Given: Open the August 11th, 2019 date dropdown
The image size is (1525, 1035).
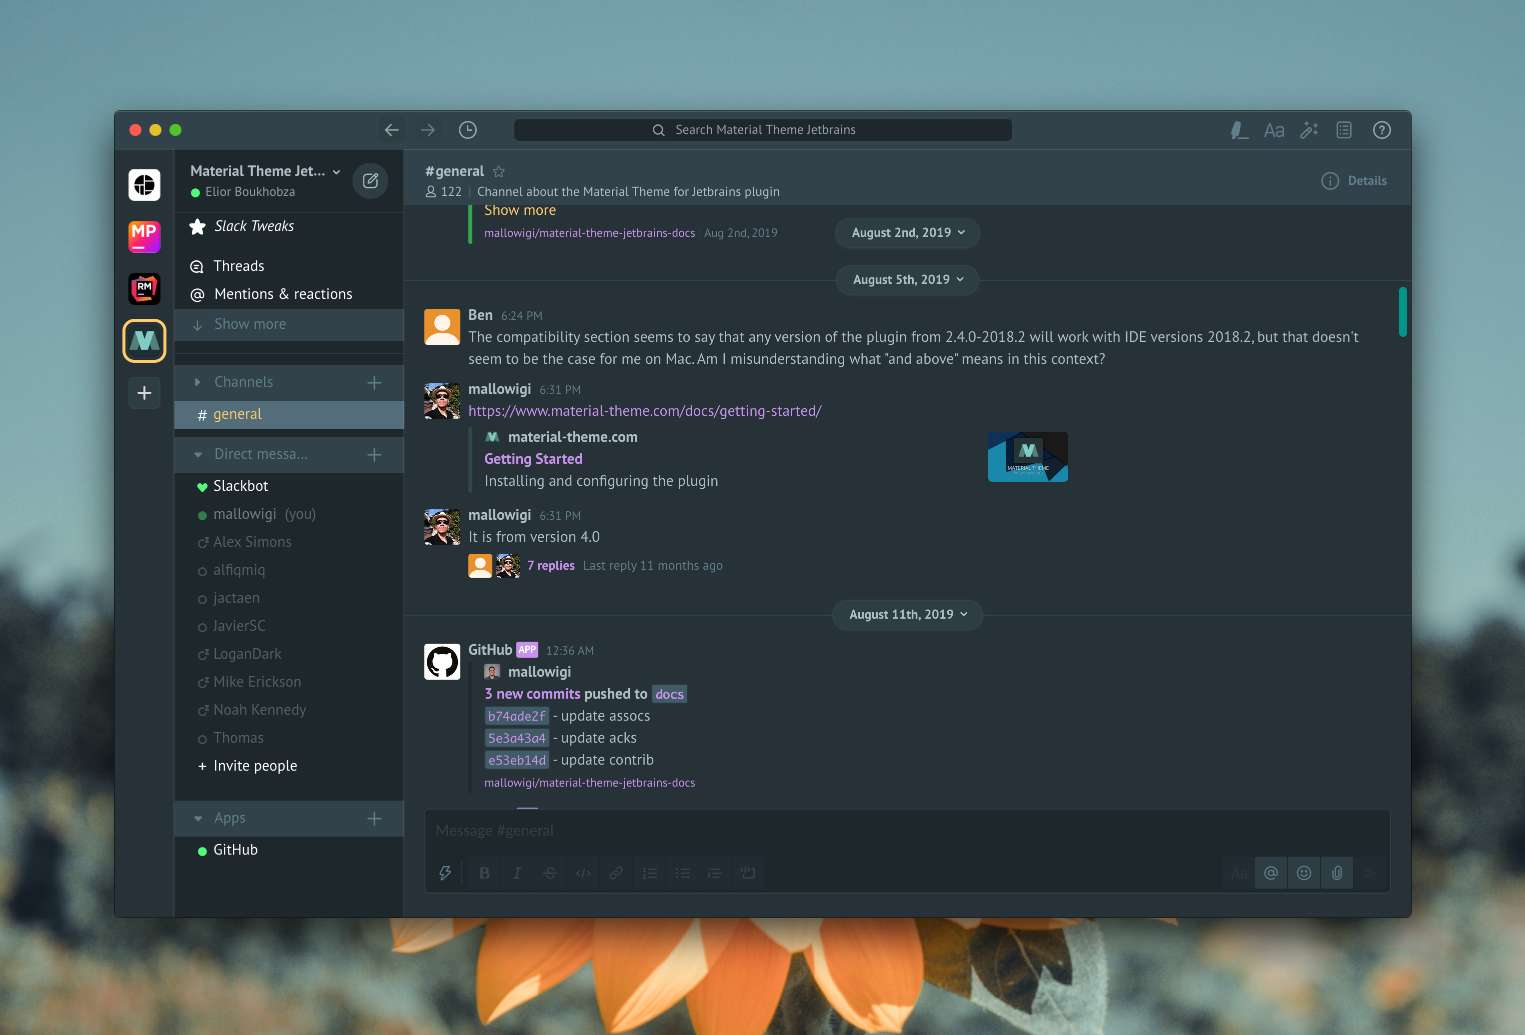Looking at the screenshot, I should (x=908, y=615).
